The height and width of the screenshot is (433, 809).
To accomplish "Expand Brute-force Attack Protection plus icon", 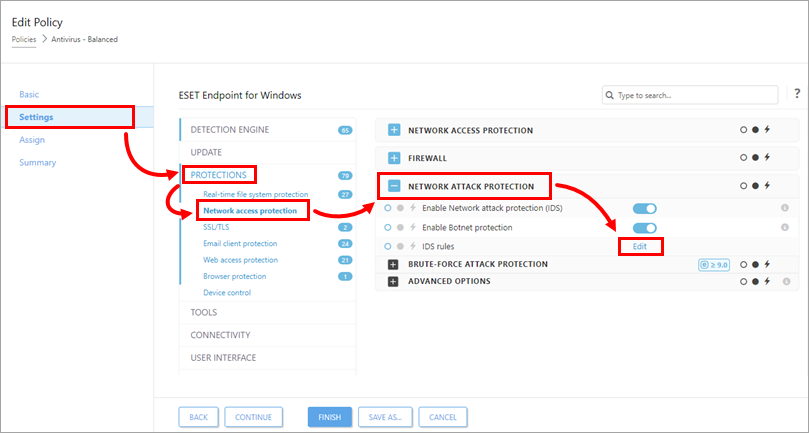I will coord(393,265).
